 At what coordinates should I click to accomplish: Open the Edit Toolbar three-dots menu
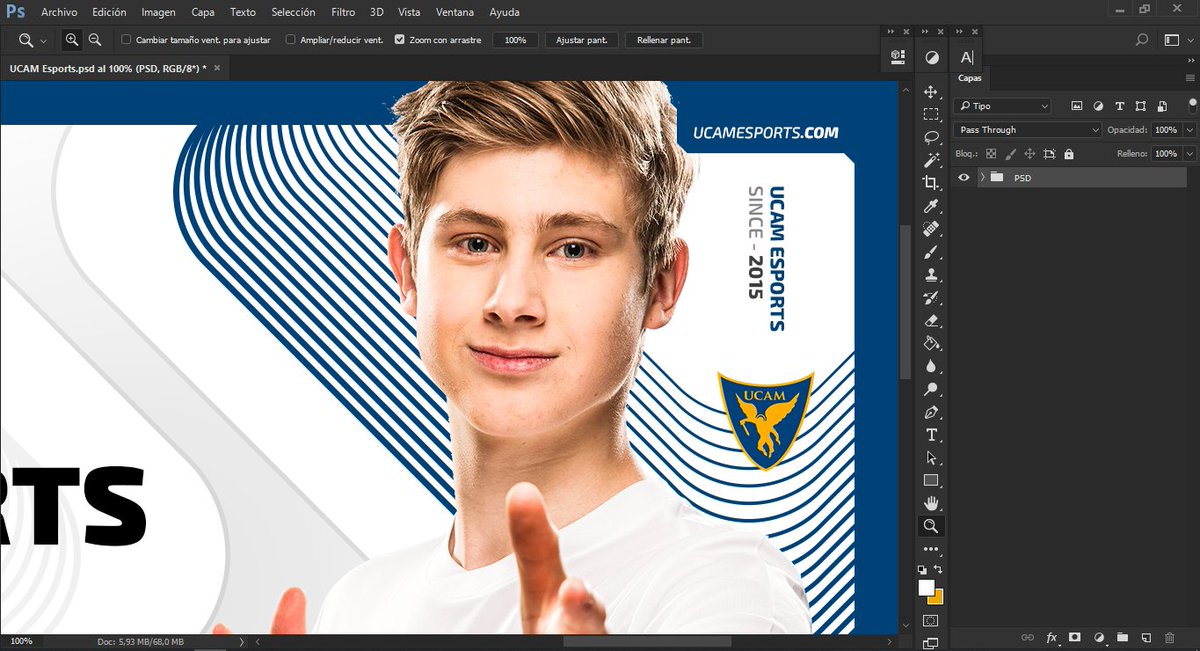coord(931,549)
